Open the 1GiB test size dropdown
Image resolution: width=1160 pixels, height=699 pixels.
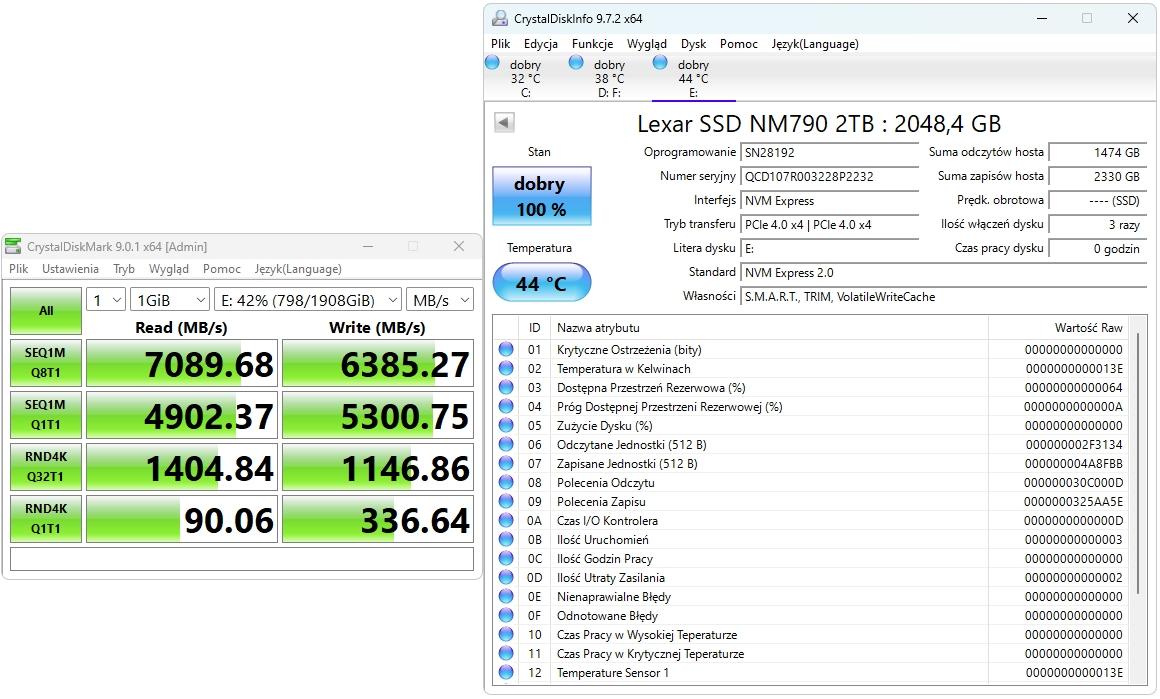coord(169,300)
